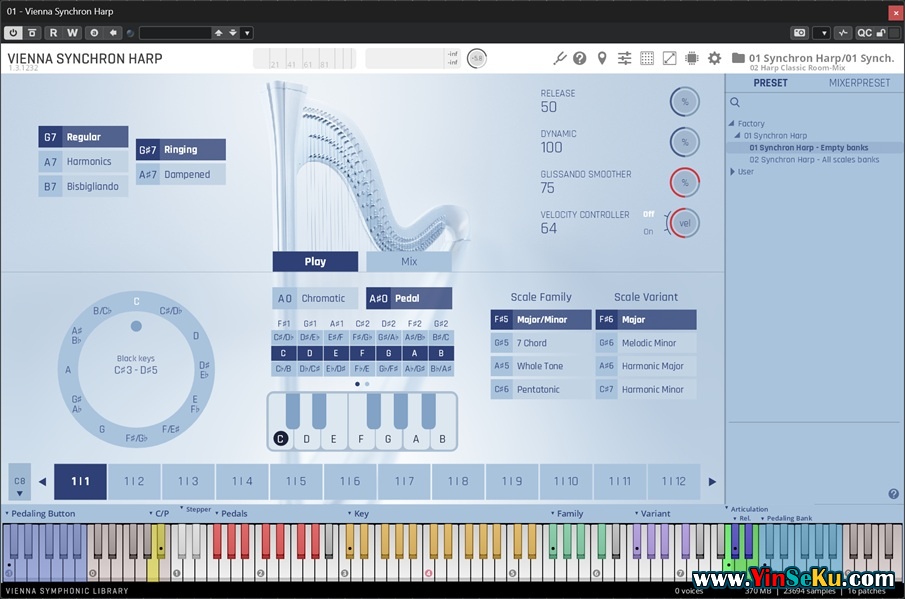905x599 pixels.
Task: Open the mixer sliders icon
Action: pyautogui.click(x=625, y=58)
